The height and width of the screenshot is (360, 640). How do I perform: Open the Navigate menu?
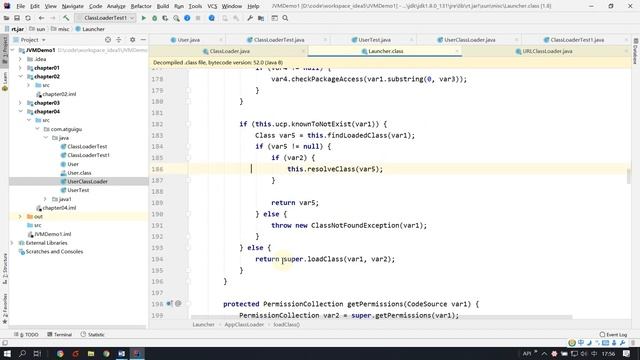pyautogui.click(x=73, y=6)
